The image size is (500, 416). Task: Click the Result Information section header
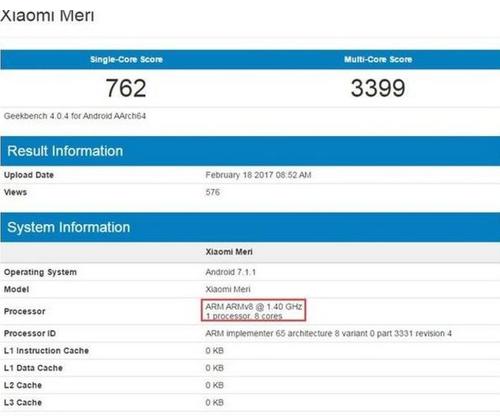[x=65, y=151]
